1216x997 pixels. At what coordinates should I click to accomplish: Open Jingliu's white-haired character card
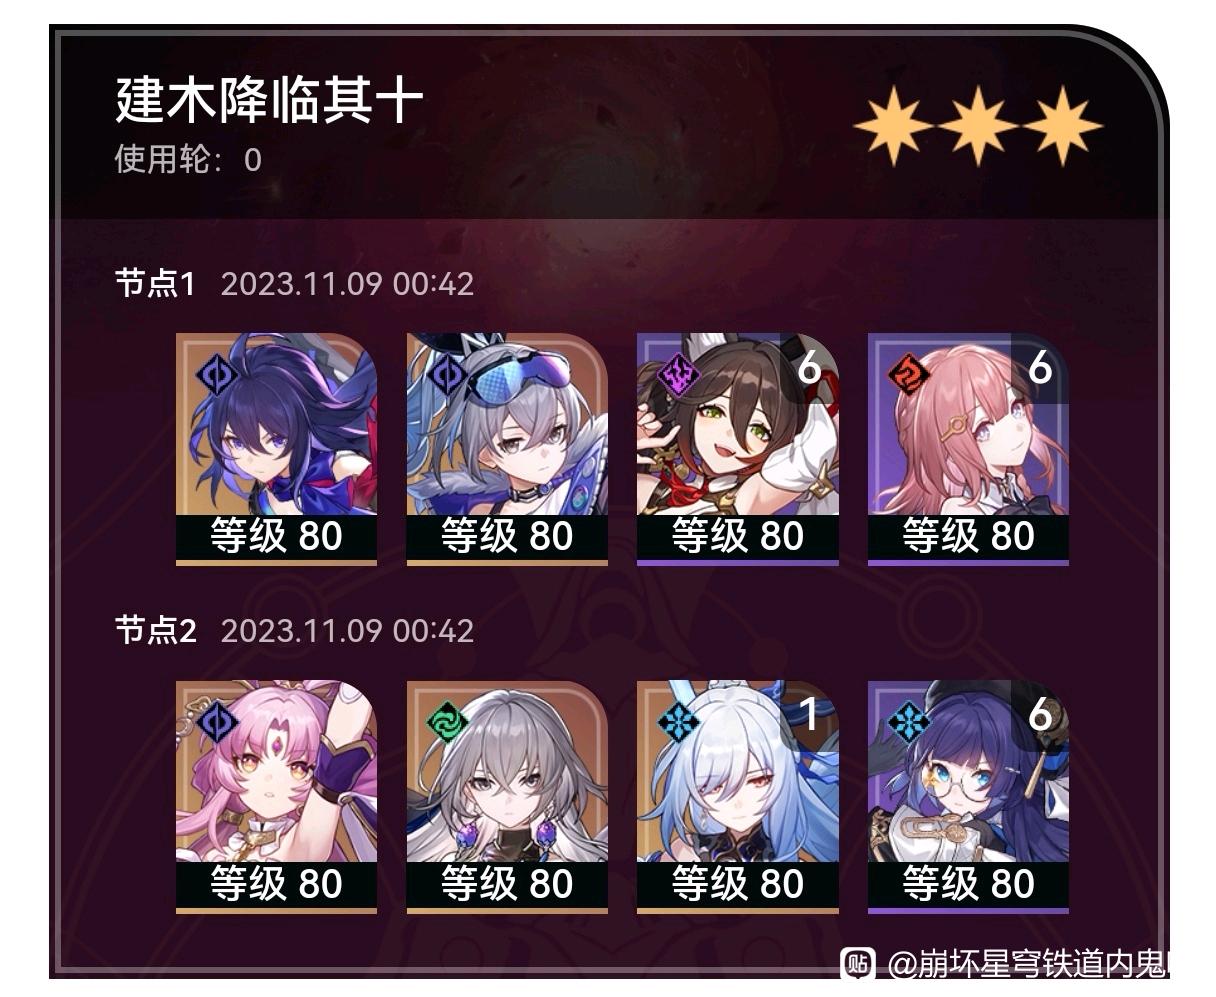tap(738, 797)
